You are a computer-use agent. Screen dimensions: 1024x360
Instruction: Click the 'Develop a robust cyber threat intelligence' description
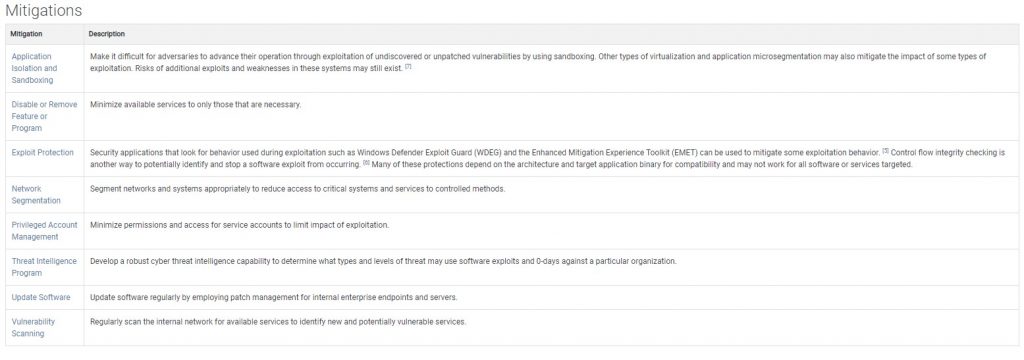[383, 261]
